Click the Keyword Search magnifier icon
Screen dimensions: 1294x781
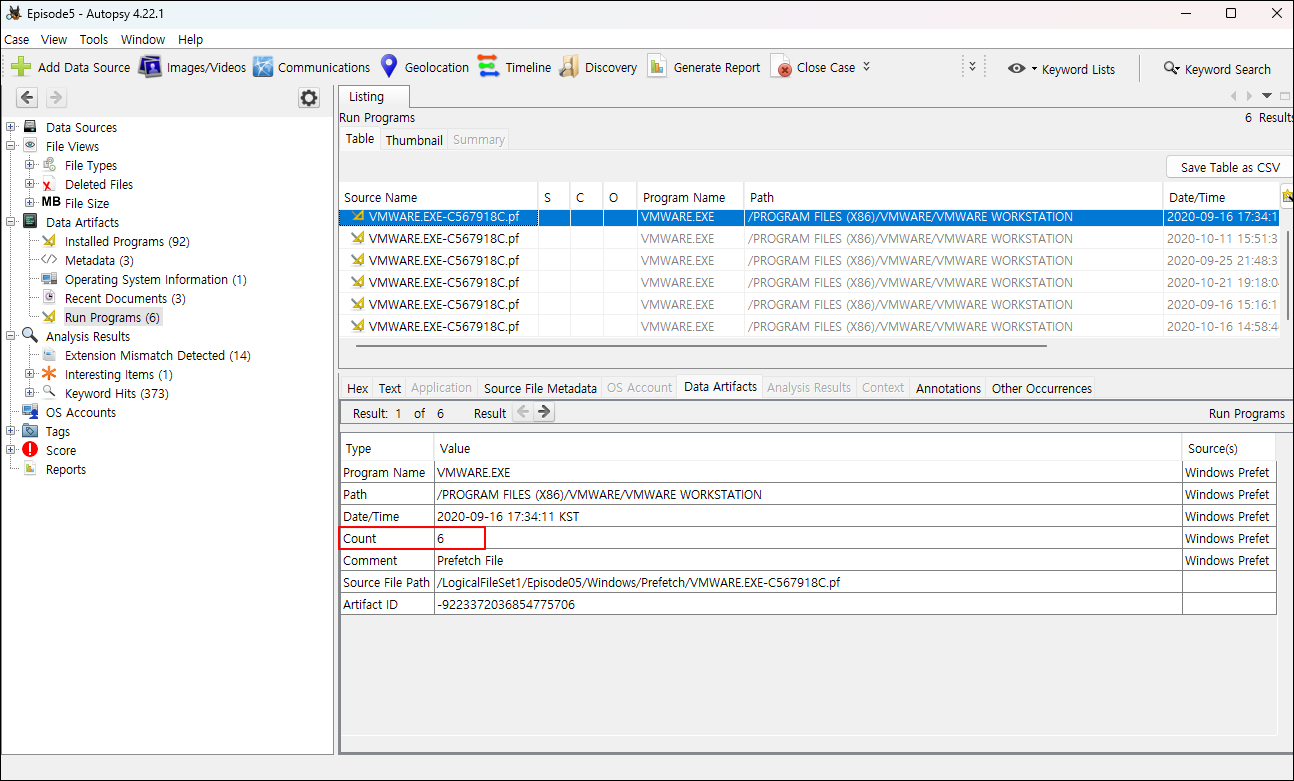[1171, 68]
